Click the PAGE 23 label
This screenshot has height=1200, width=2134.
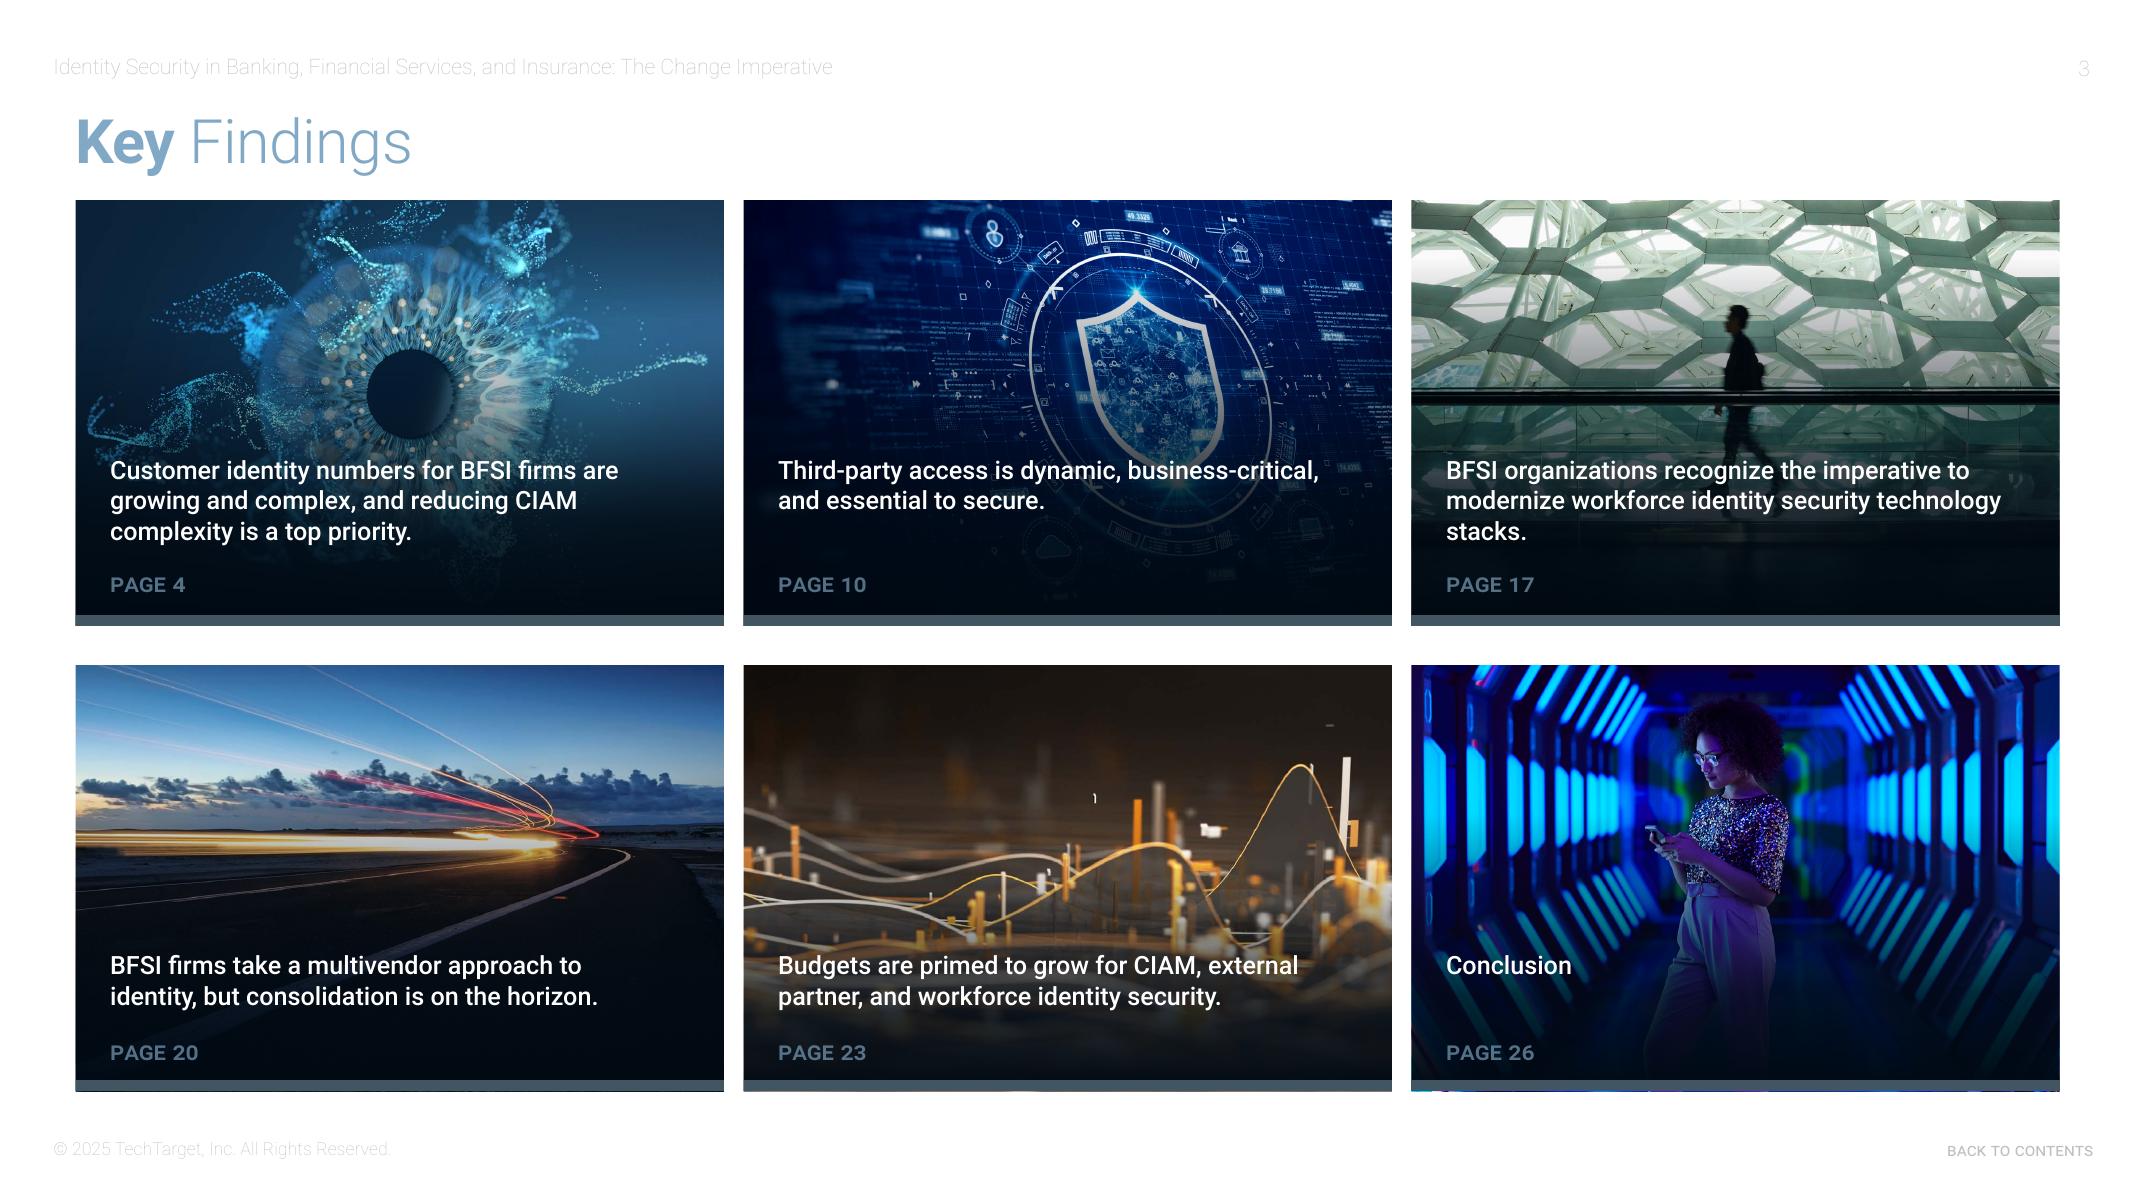pyautogui.click(x=821, y=1053)
